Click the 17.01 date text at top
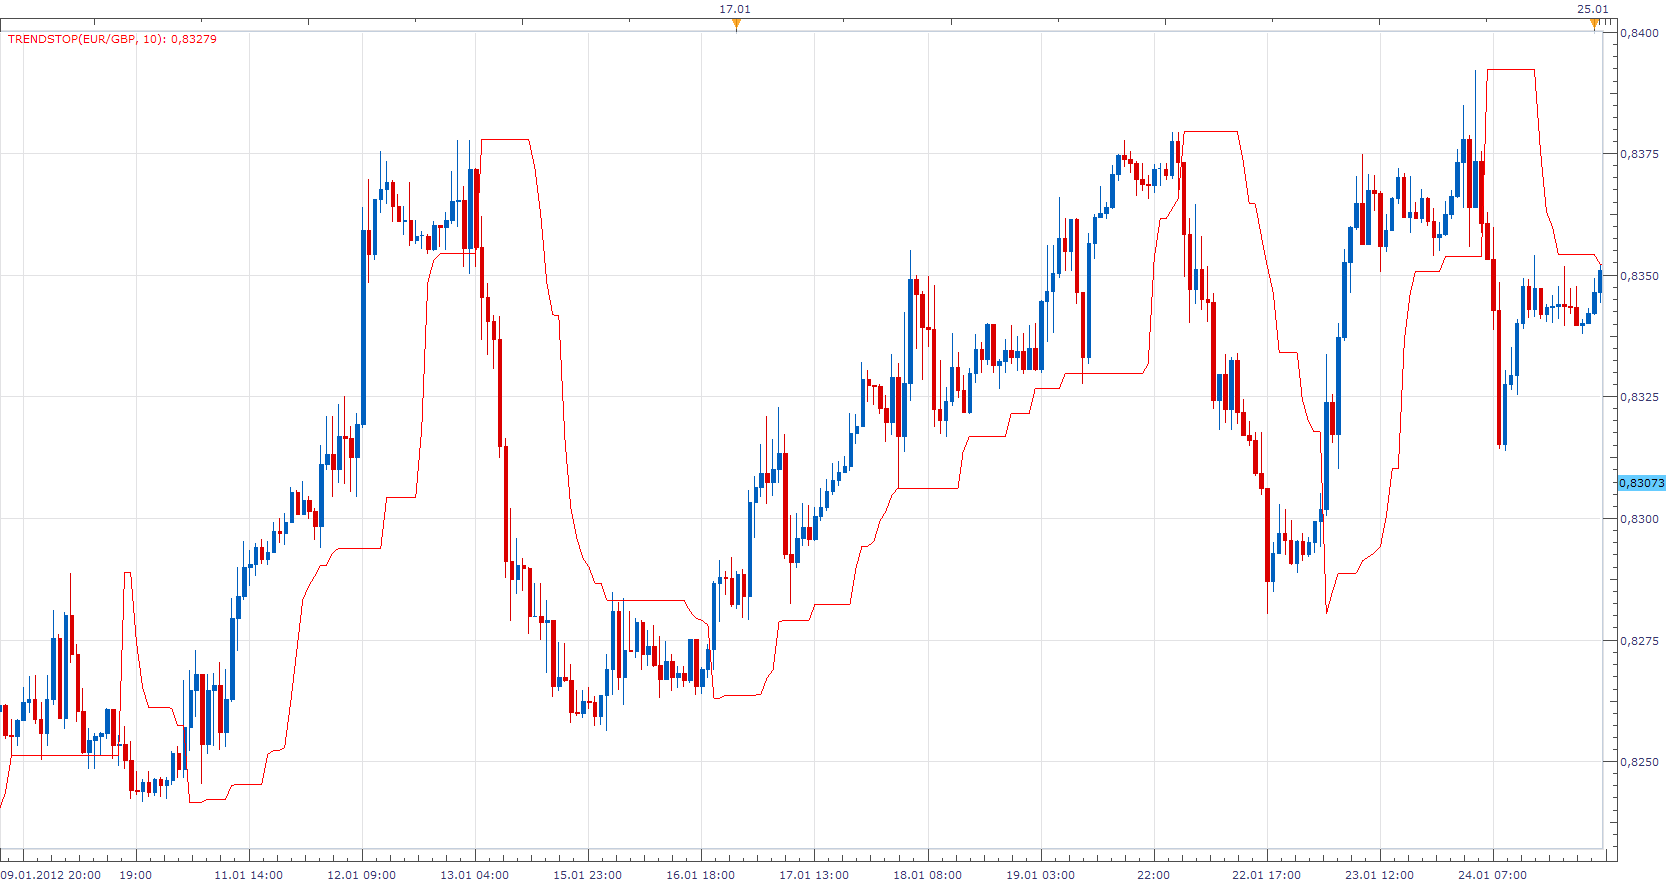 pyautogui.click(x=735, y=9)
